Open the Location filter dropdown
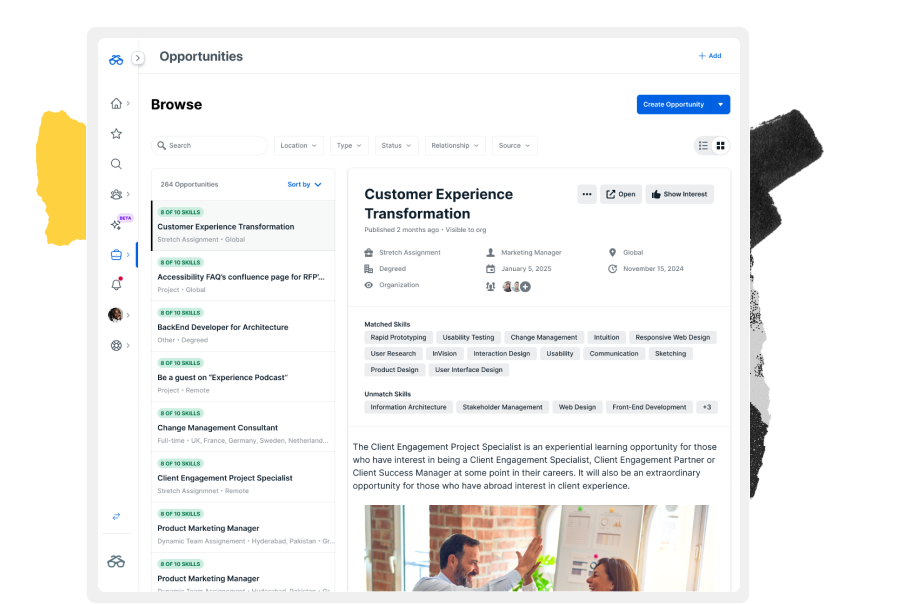Image resolution: width=900 pixels, height=604 pixels. tap(298, 146)
